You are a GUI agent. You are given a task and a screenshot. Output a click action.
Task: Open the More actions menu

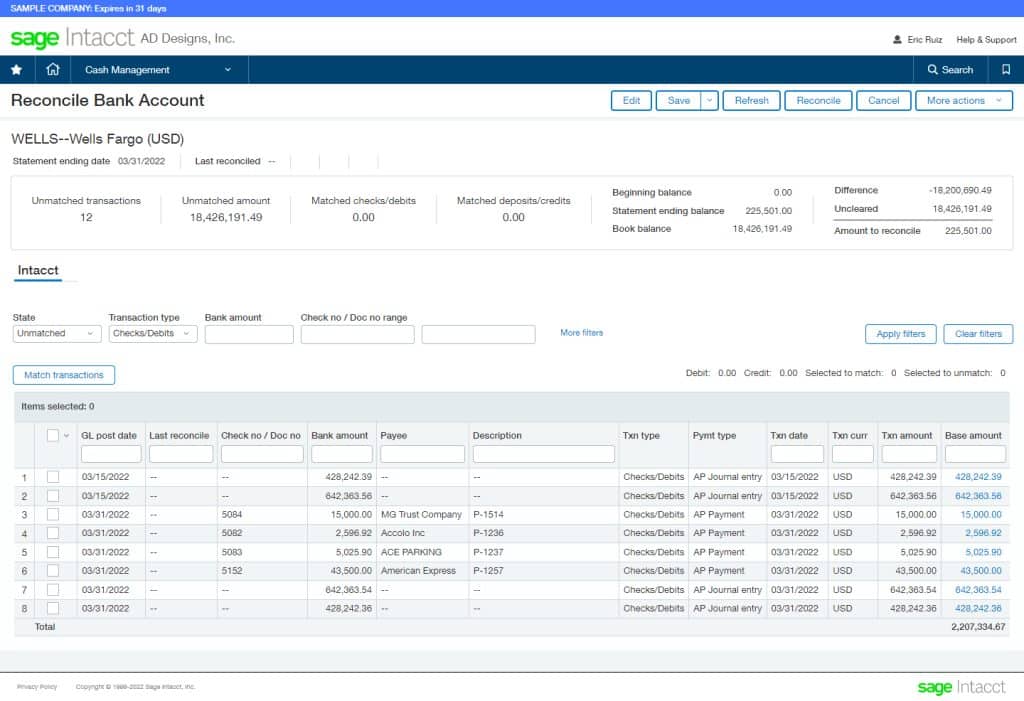tap(964, 100)
